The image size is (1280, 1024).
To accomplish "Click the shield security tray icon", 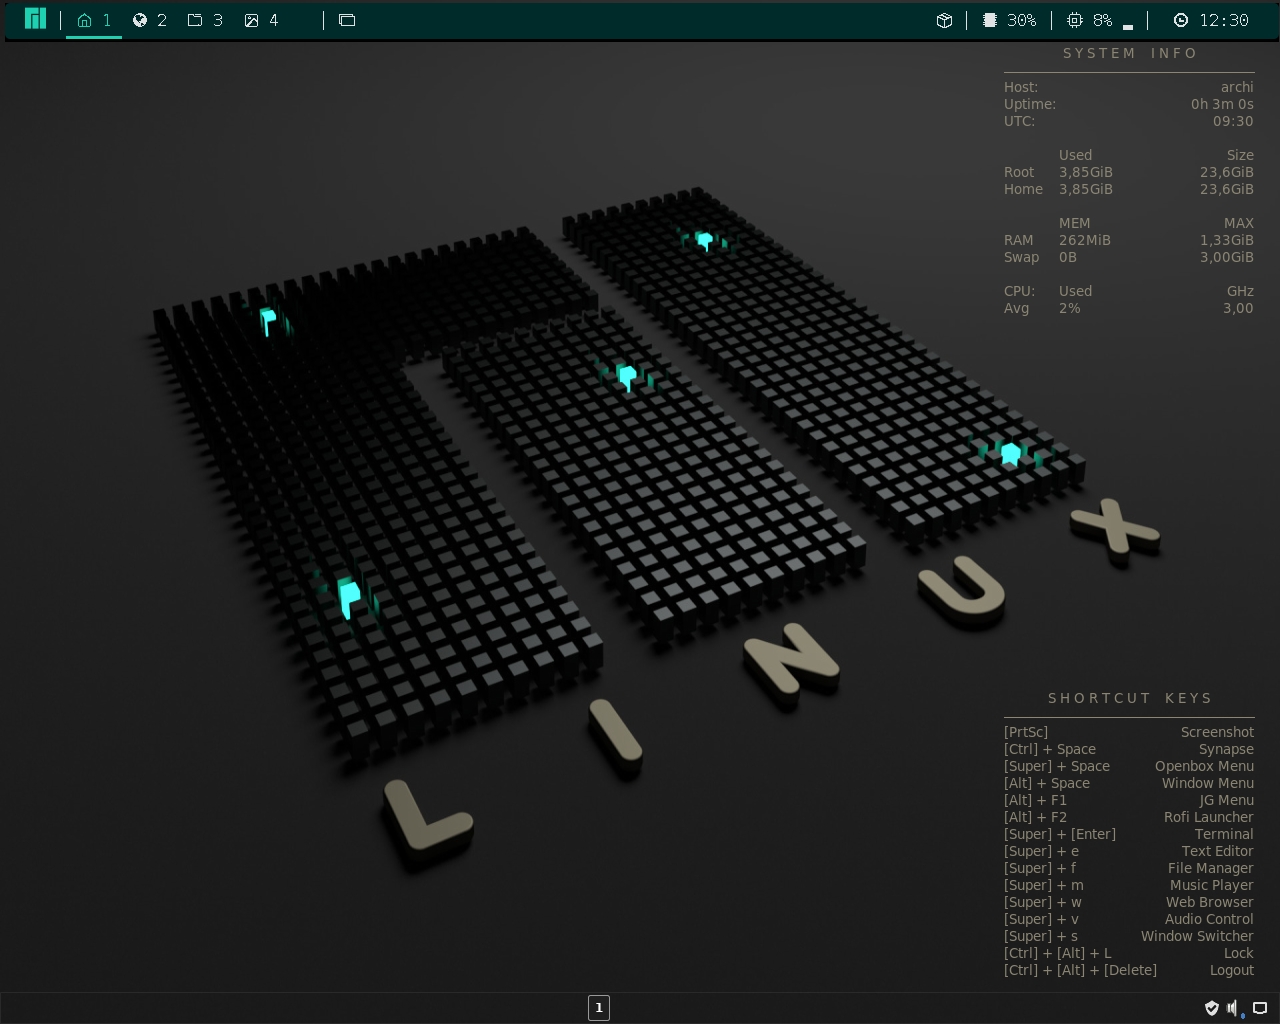I will 1212,1008.
